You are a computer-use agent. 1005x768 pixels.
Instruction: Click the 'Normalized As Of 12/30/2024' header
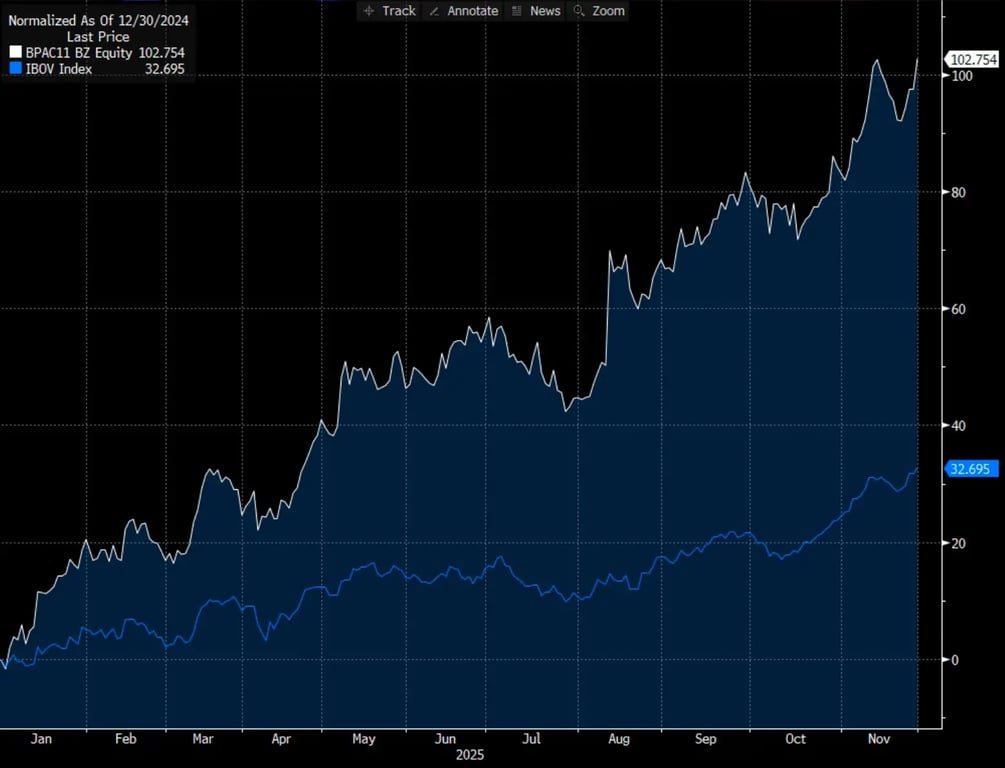(98, 20)
